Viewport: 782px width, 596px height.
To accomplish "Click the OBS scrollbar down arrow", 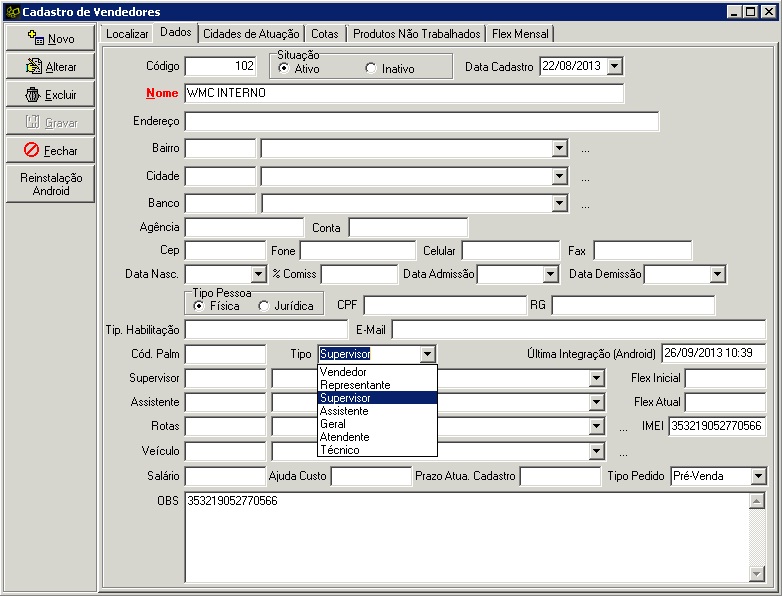I will coord(757,573).
